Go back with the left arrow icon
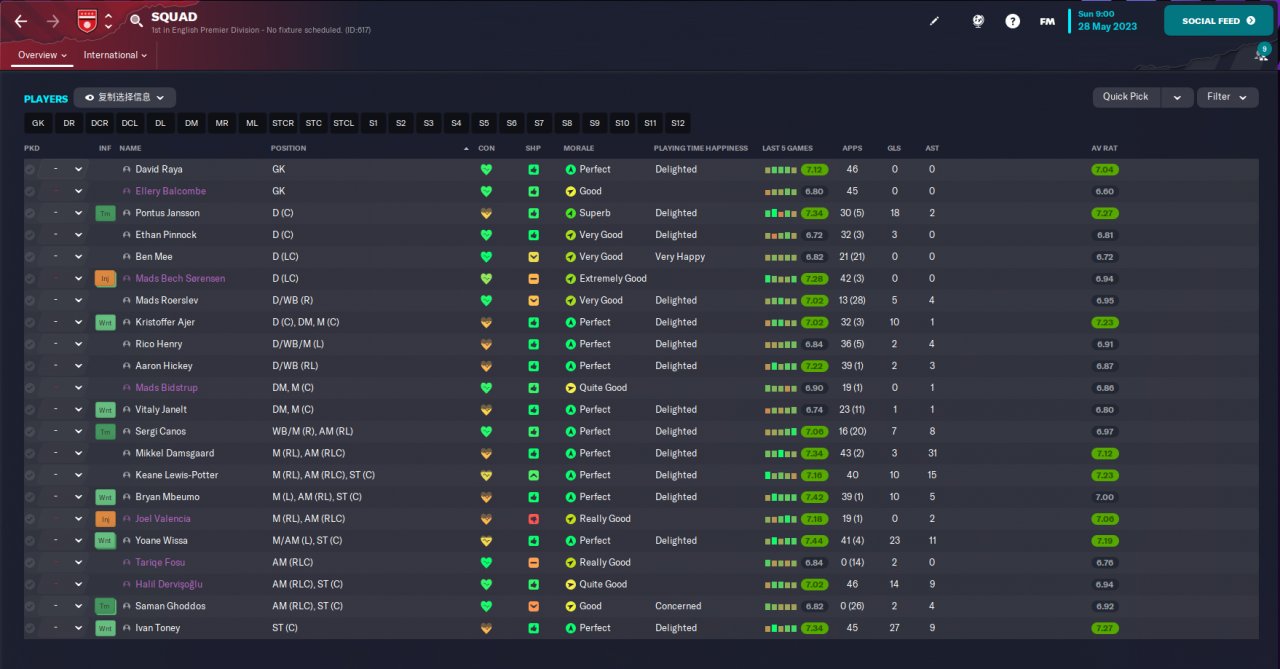Image resolution: width=1280 pixels, height=669 pixels. click(21, 21)
